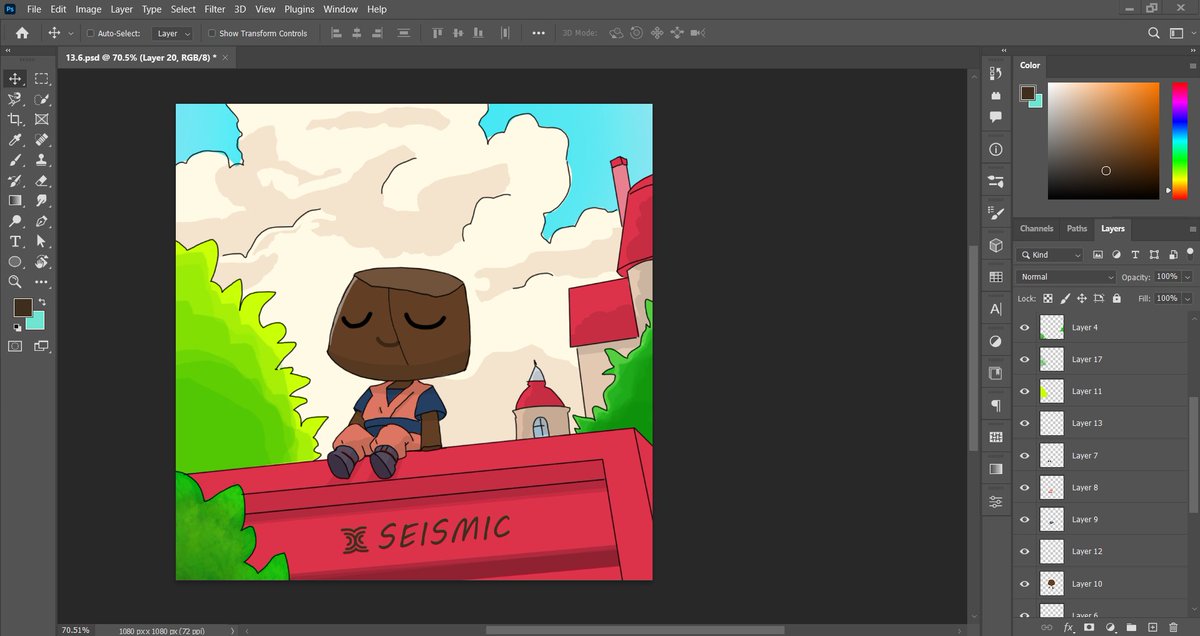
Task: Change screen mode icon in toolbox
Action: [x=42, y=346]
